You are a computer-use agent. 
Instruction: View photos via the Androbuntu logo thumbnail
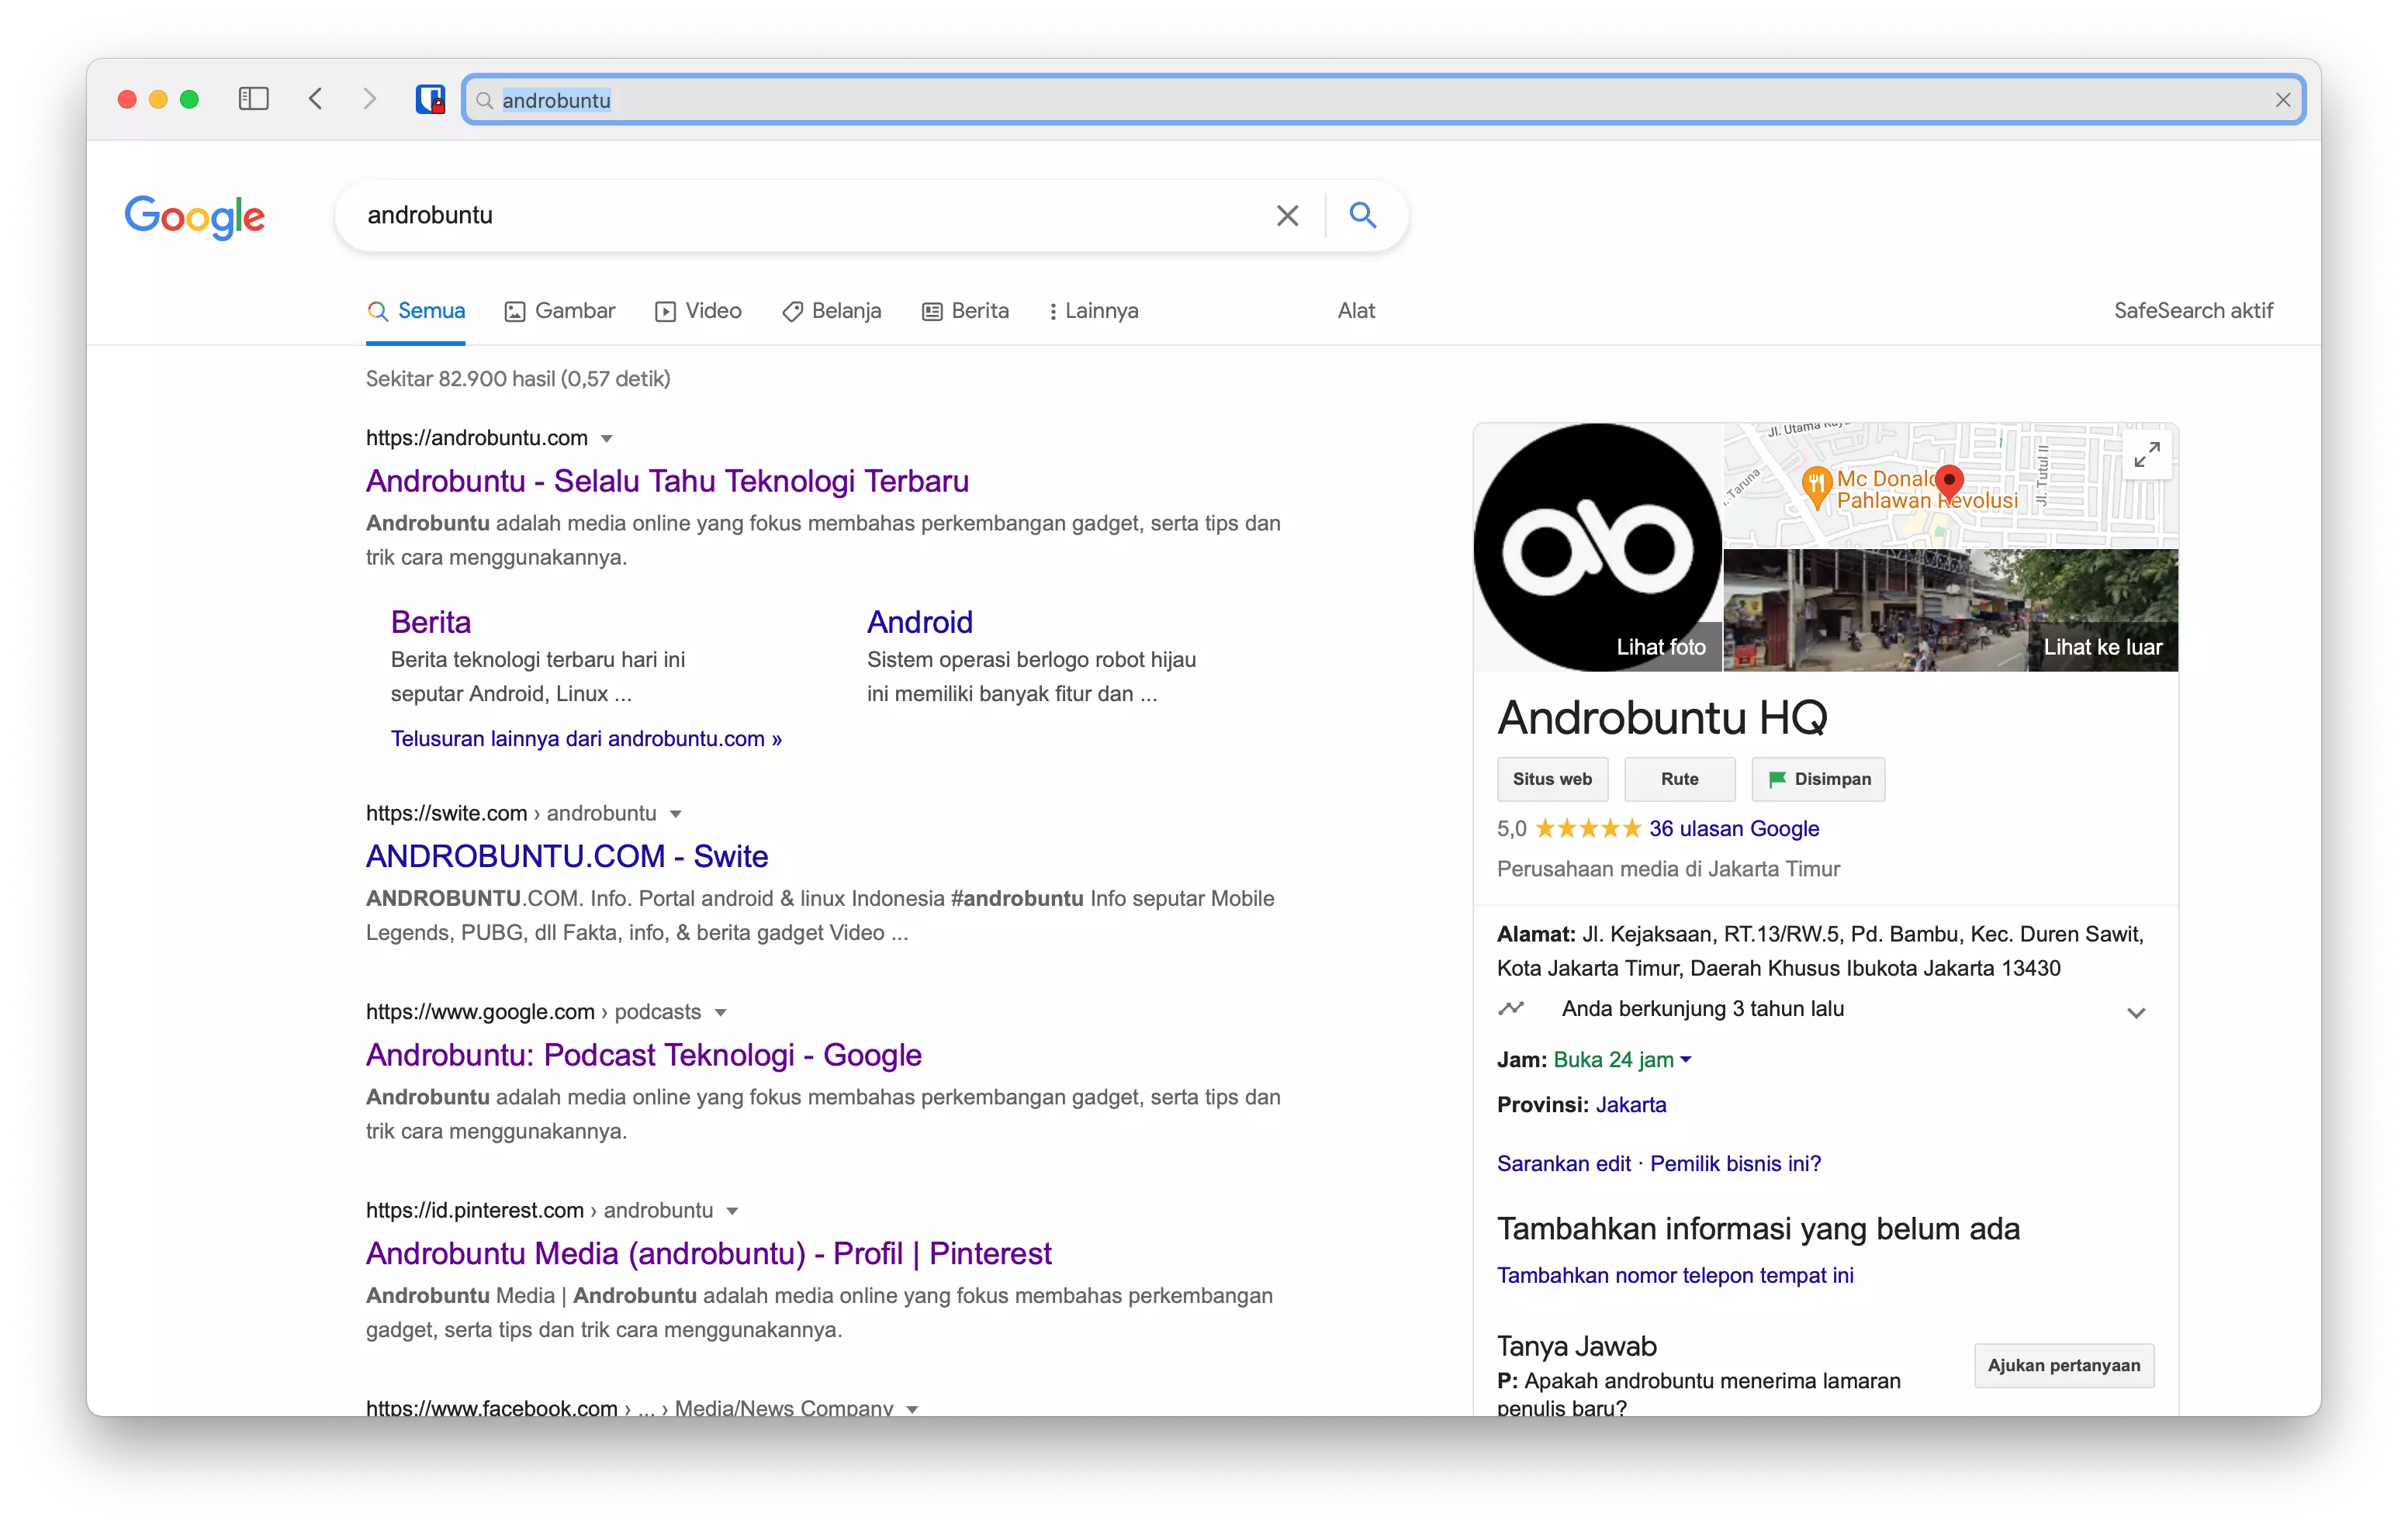coord(1597,547)
